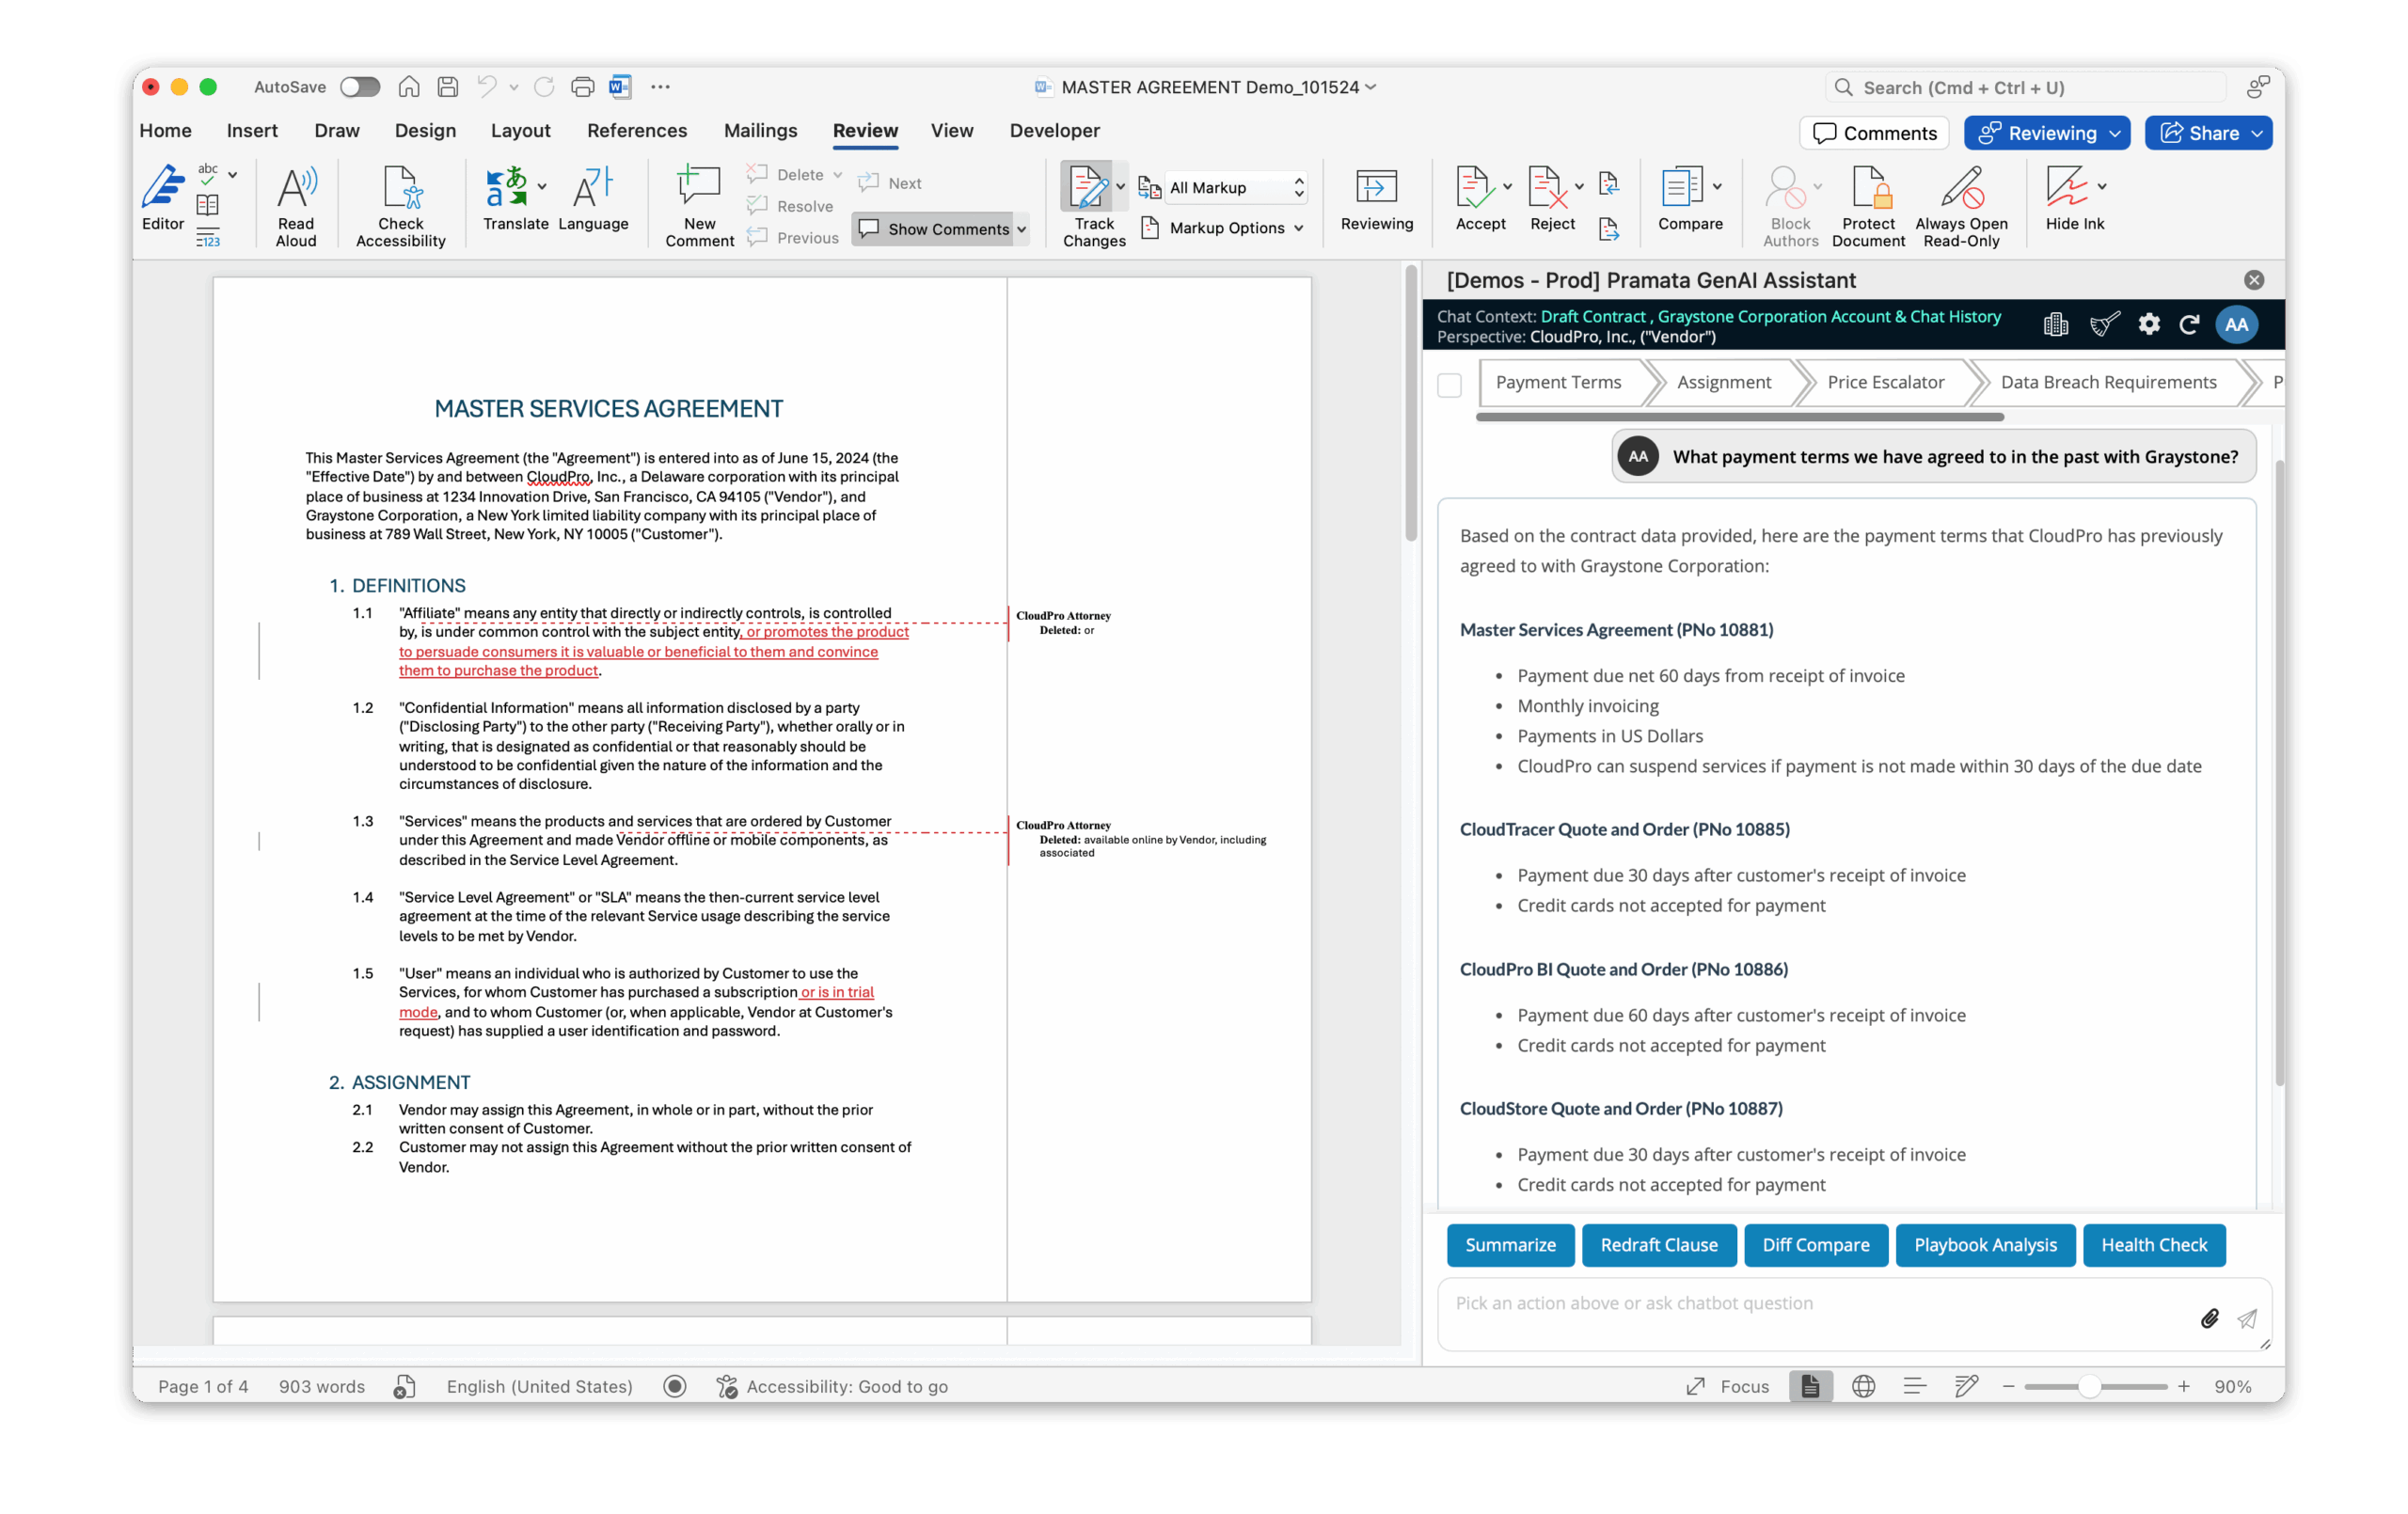Click the Summarize button
Image resolution: width=2408 pixels, height=1514 pixels.
pos(1510,1245)
